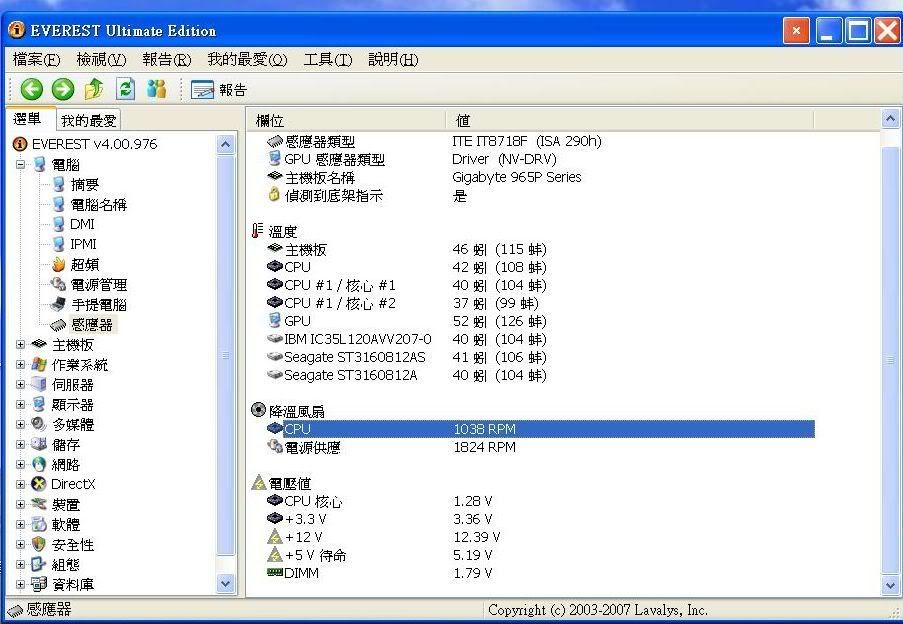This screenshot has width=903, height=624.
Task: Select the highlighted CPU fan row
Action: tap(541, 429)
